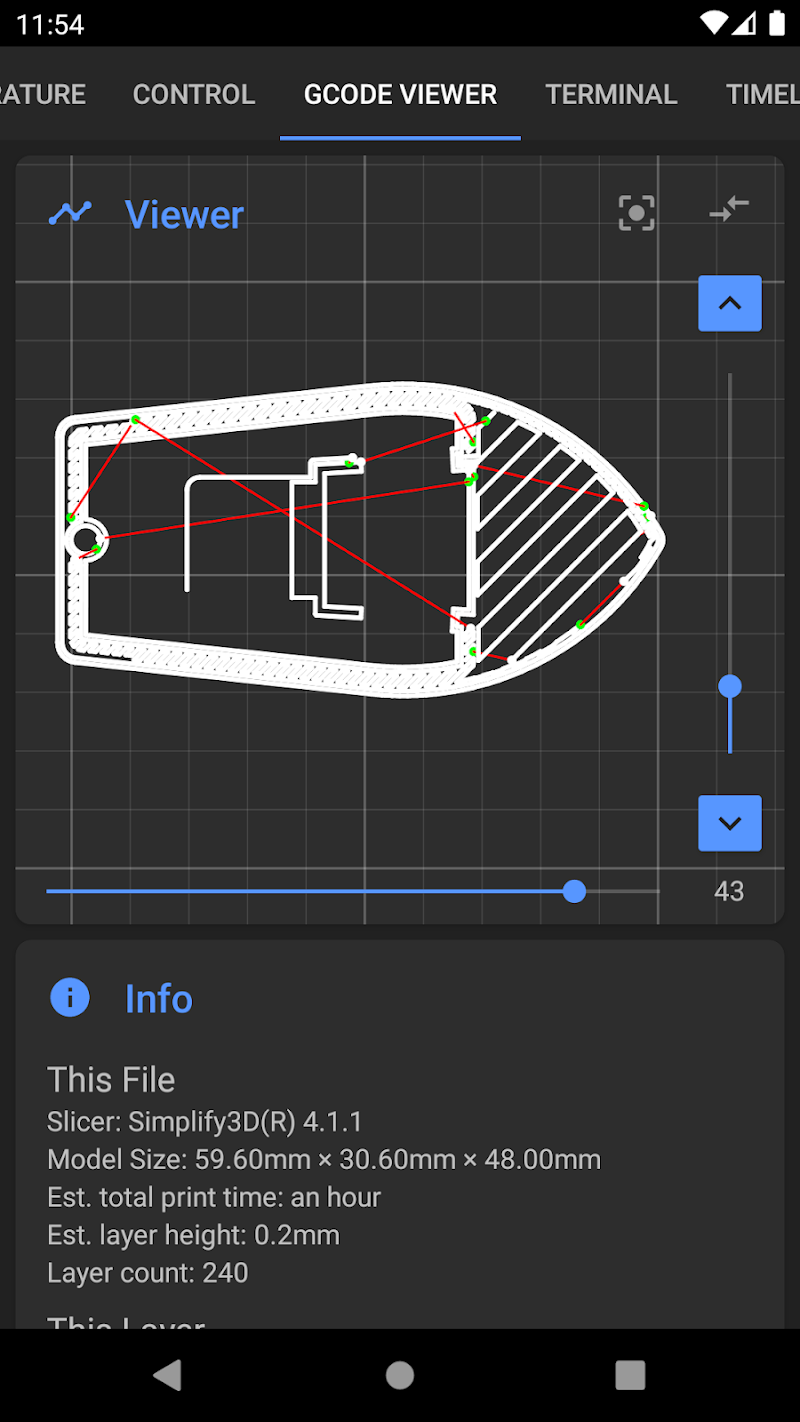Tap the gcode layer preview drawing
The height and width of the screenshot is (1422, 800).
coord(360,540)
